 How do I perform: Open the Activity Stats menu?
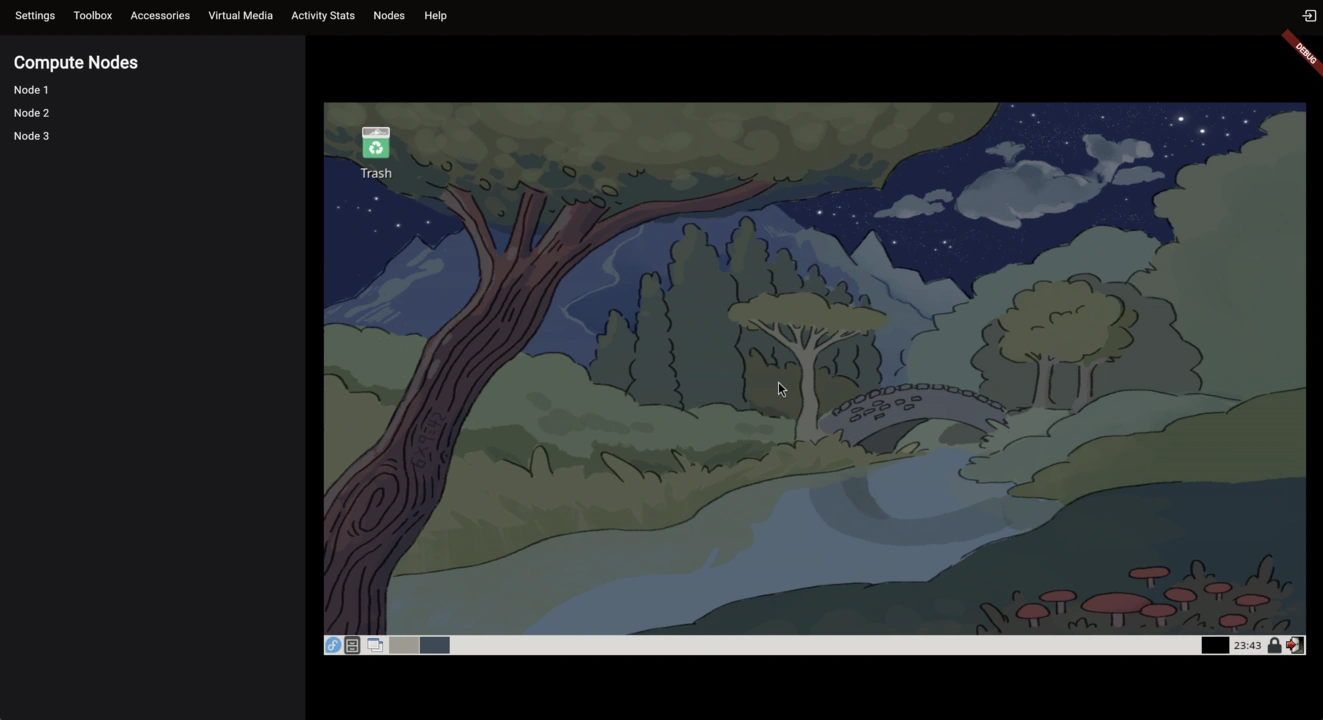[323, 16]
